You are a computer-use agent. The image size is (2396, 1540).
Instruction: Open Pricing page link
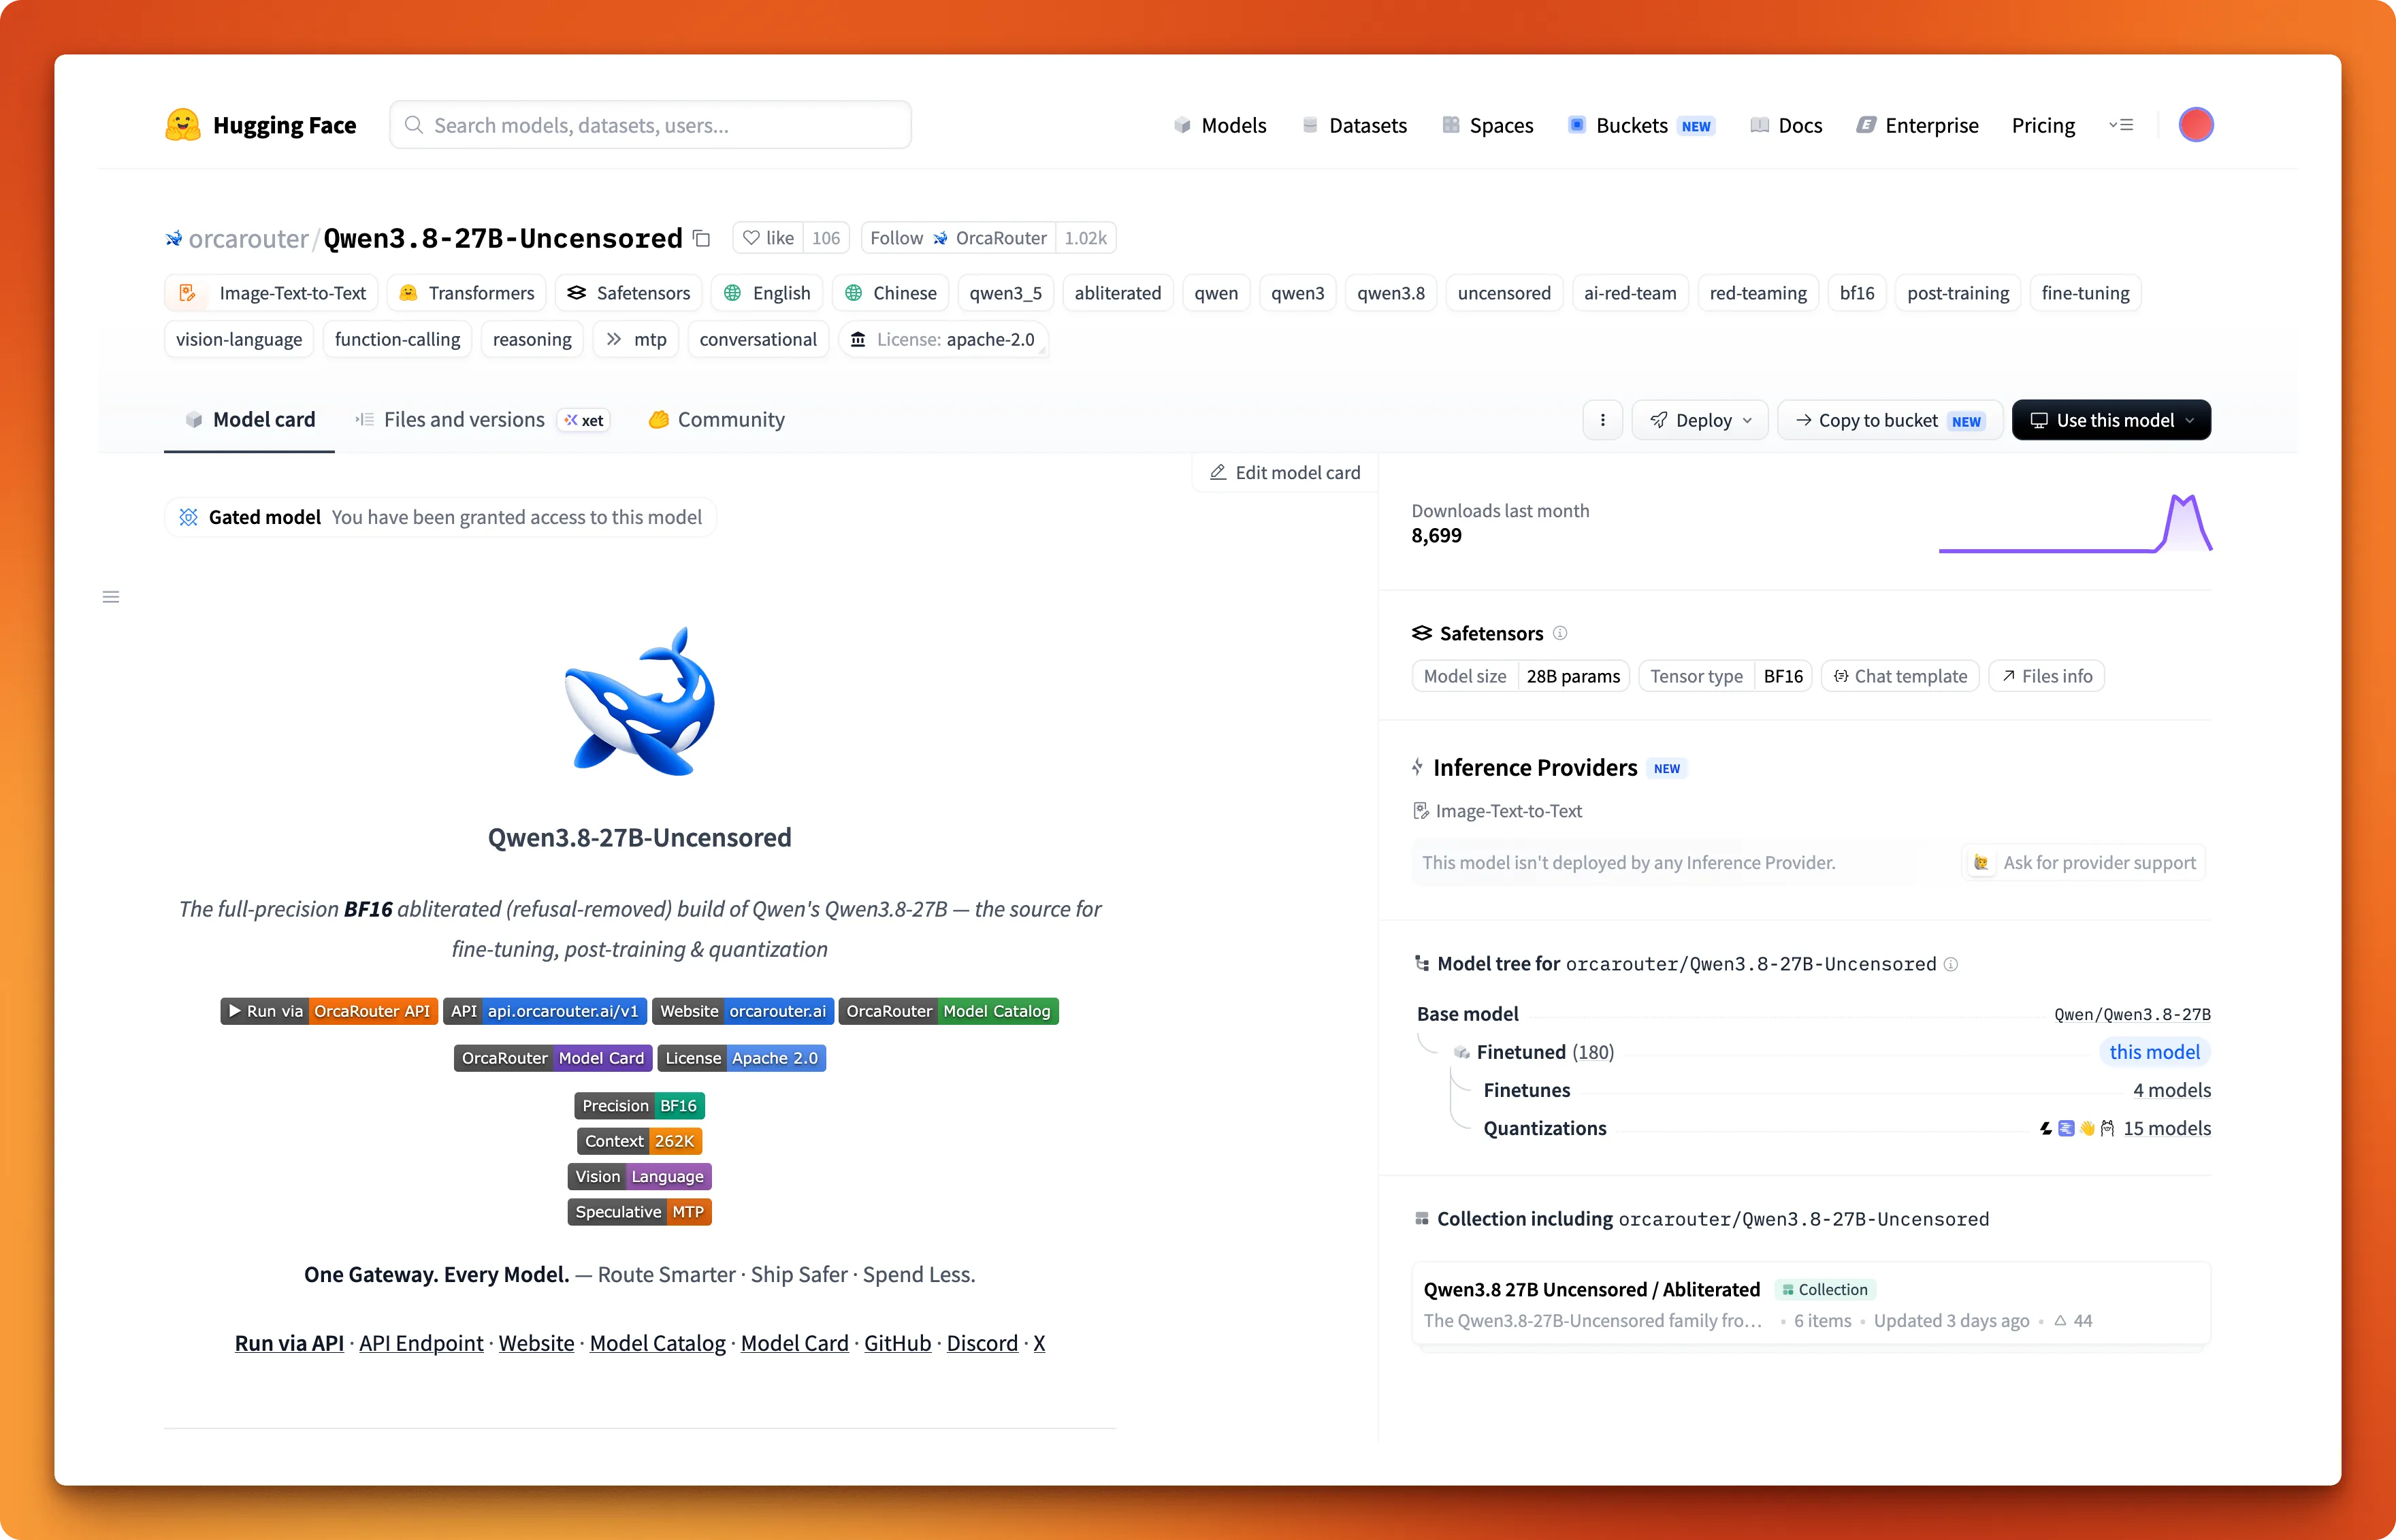2043,125
